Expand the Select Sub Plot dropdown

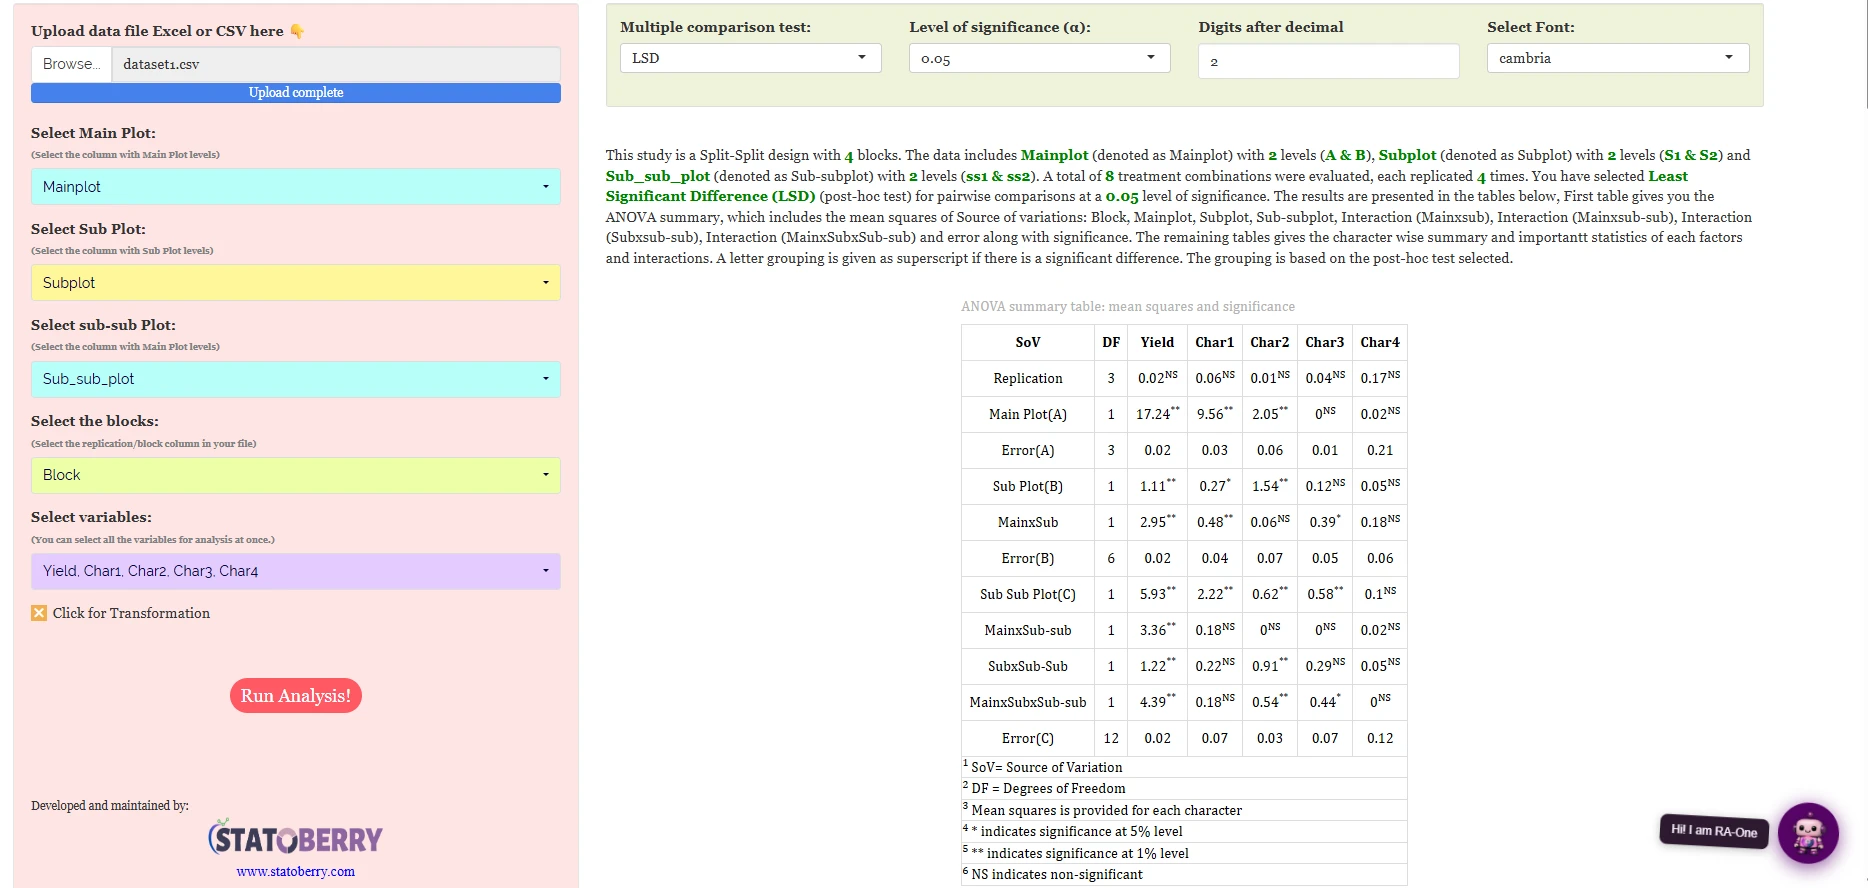[296, 283]
